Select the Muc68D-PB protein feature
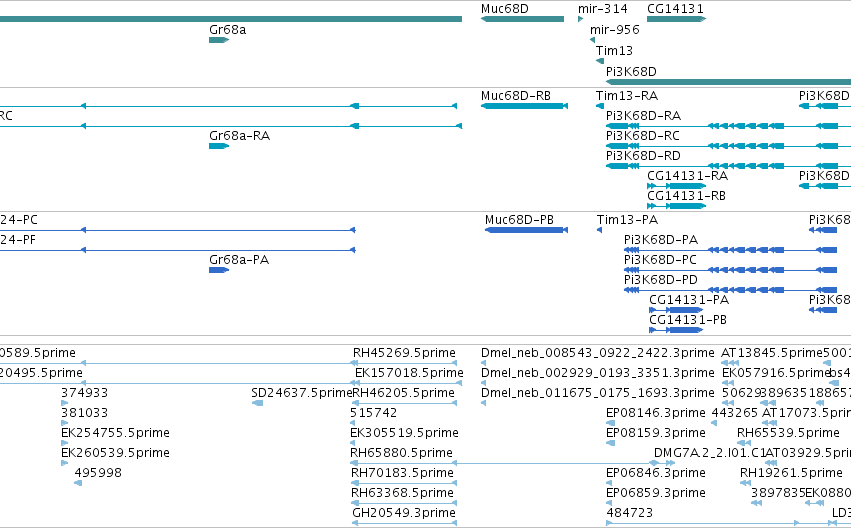The height and width of the screenshot is (528, 851). tap(526, 230)
